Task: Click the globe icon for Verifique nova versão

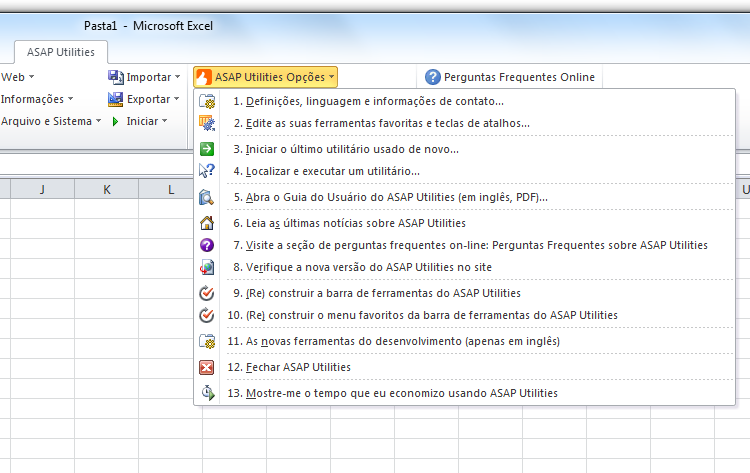Action: 207,267
